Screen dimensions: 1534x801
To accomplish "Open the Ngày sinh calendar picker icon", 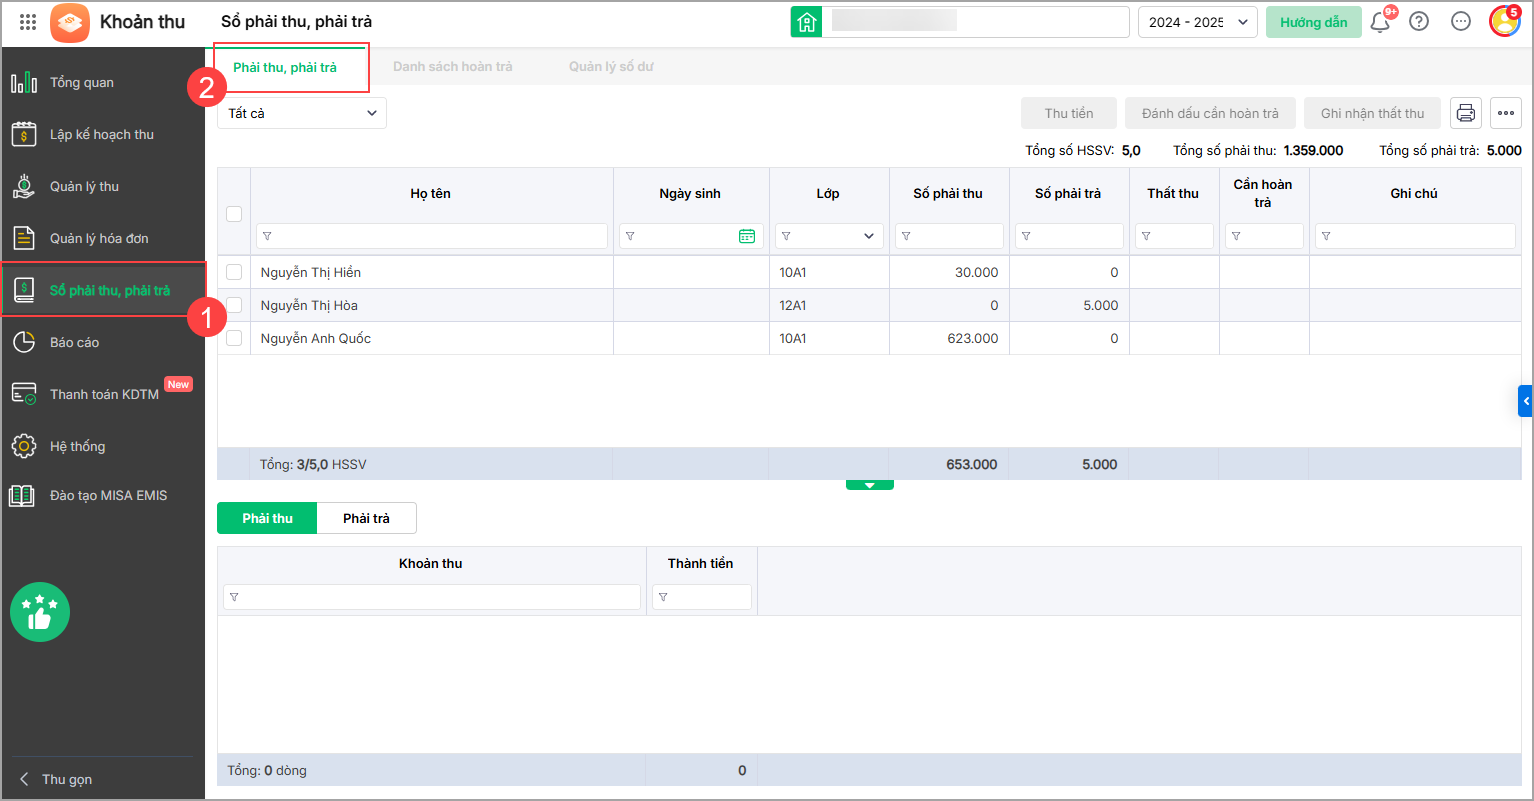I will point(747,236).
